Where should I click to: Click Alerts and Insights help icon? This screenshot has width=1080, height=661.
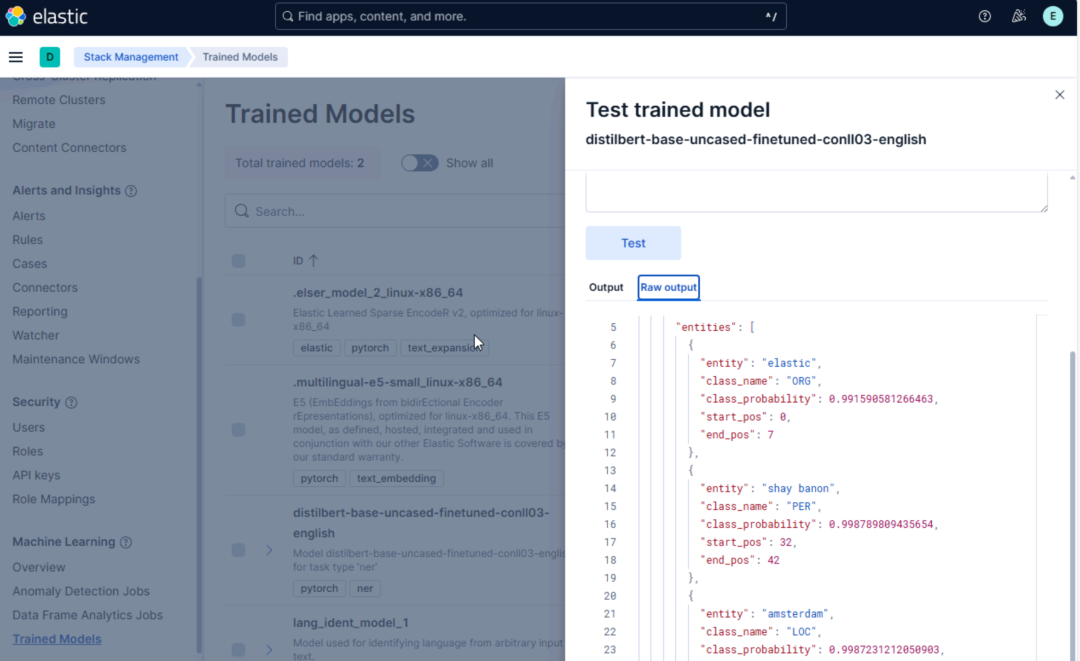coord(131,191)
